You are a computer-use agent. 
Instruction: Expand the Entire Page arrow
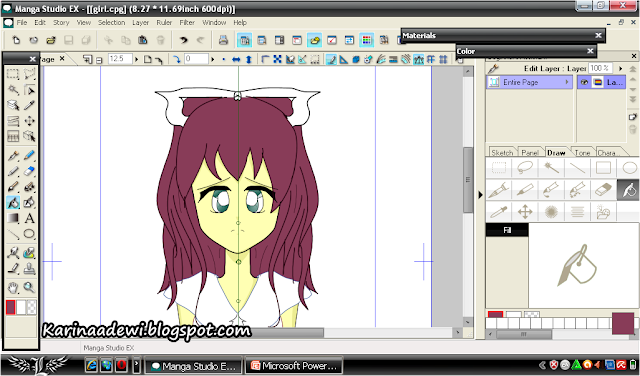[567, 82]
